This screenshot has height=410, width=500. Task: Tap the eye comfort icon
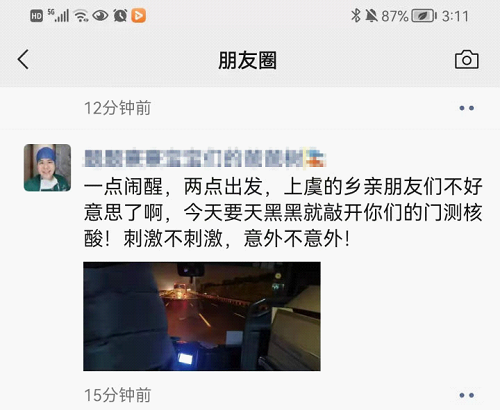pyautogui.click(x=100, y=15)
